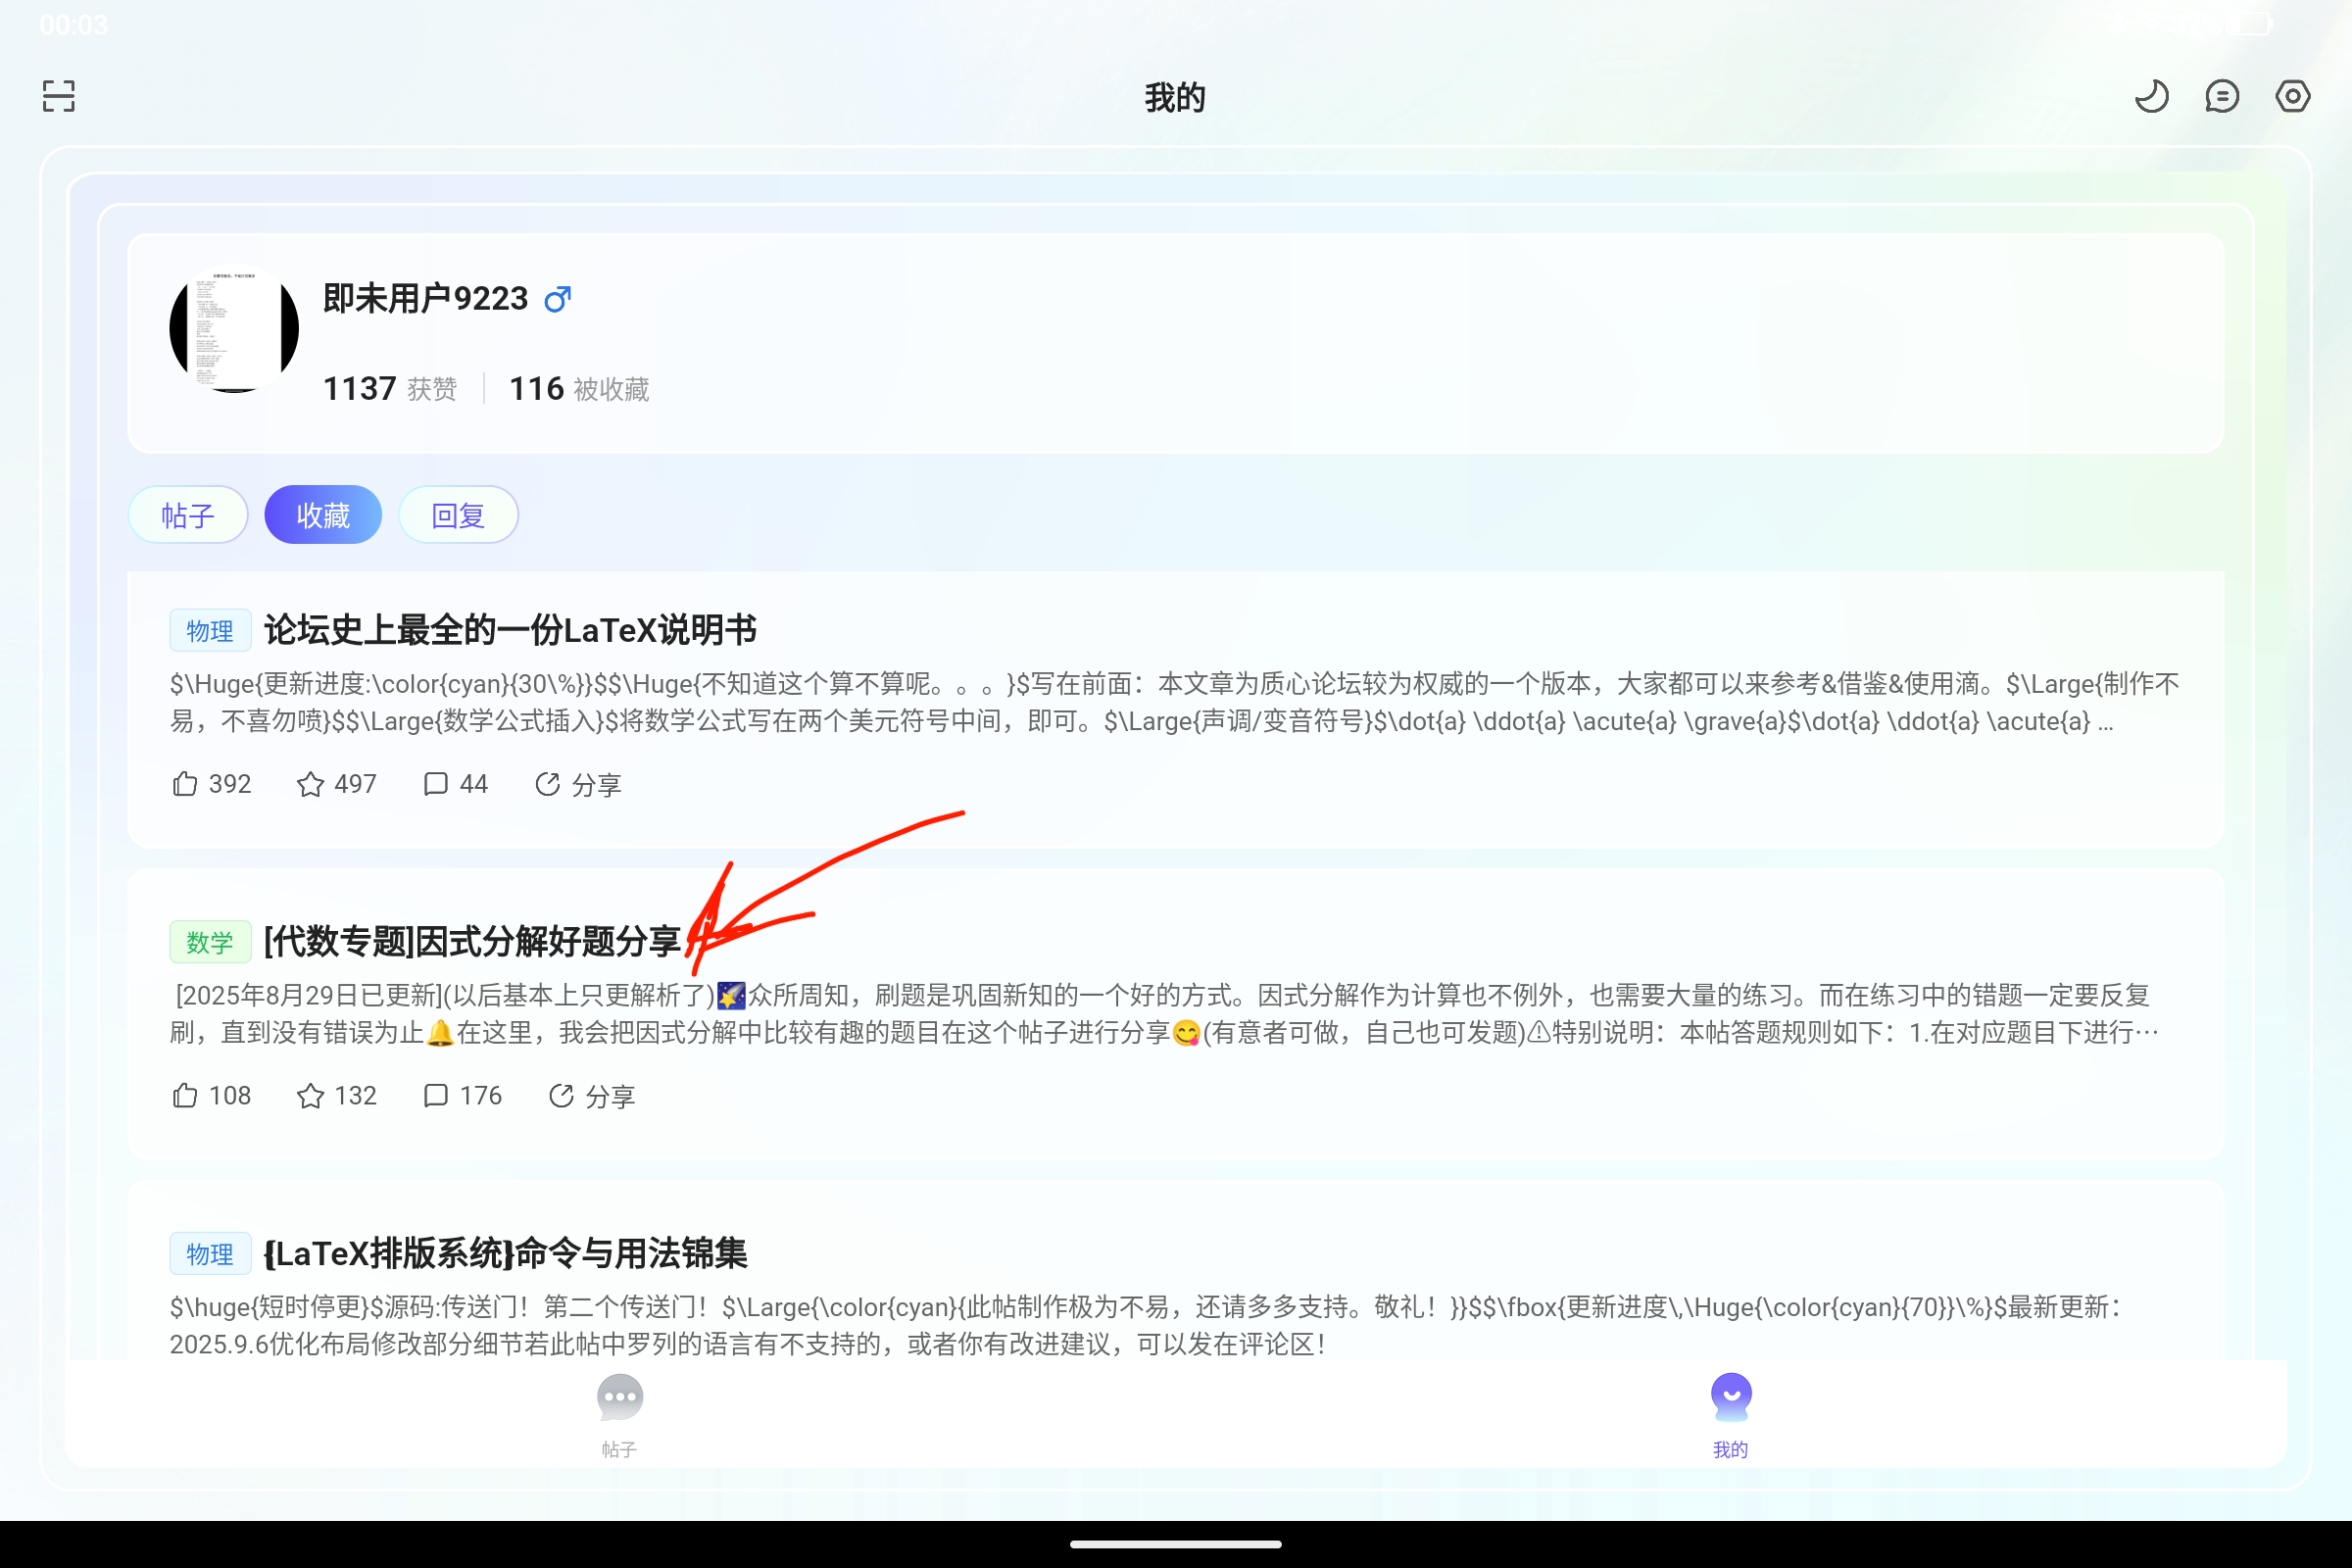The height and width of the screenshot is (1568, 2352).
Task: Open the 数学 category tag
Action: [210, 941]
